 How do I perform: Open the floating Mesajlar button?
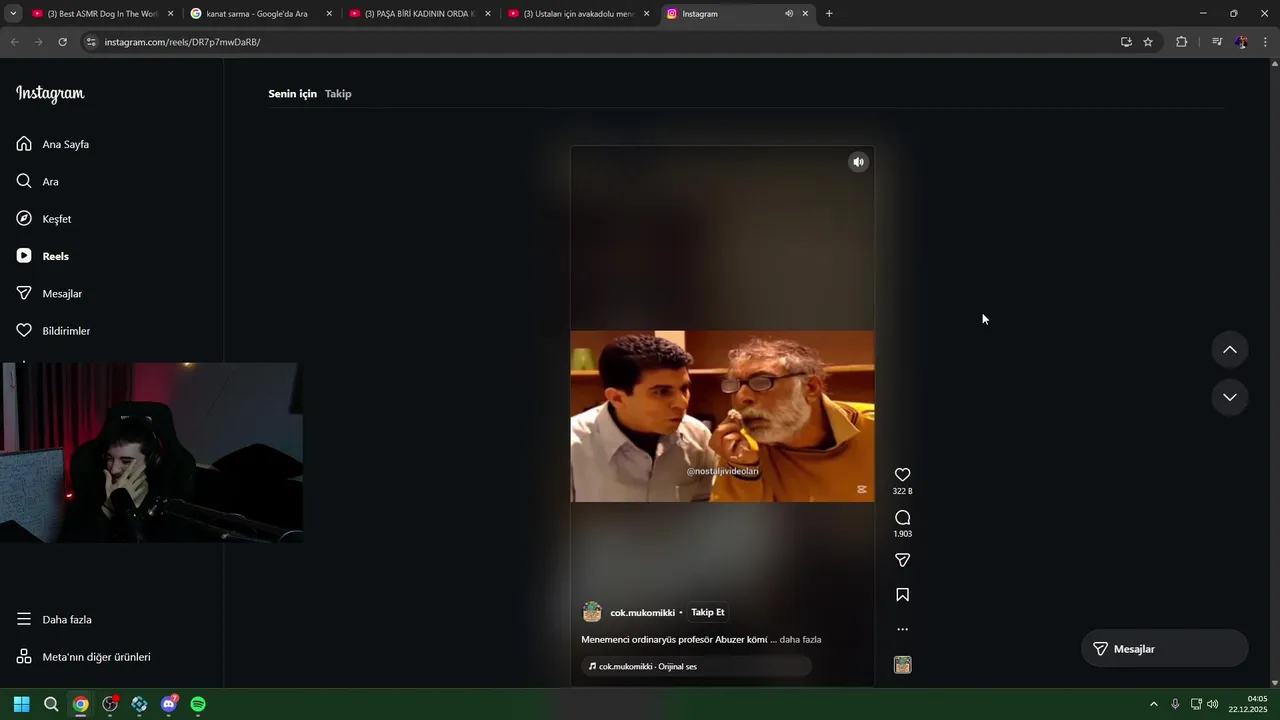[x=1165, y=649]
